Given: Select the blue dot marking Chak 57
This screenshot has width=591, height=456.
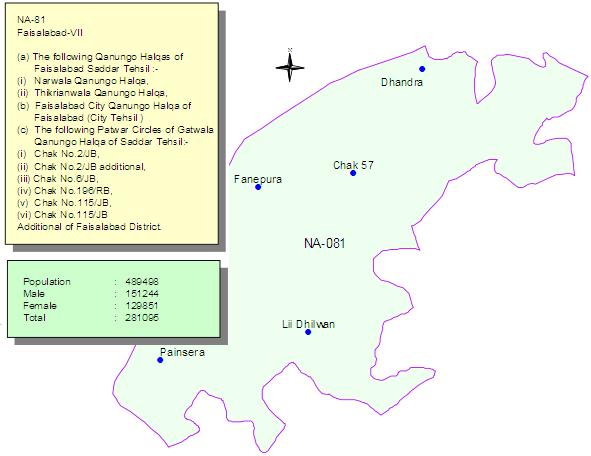Looking at the screenshot, I should [353, 173].
